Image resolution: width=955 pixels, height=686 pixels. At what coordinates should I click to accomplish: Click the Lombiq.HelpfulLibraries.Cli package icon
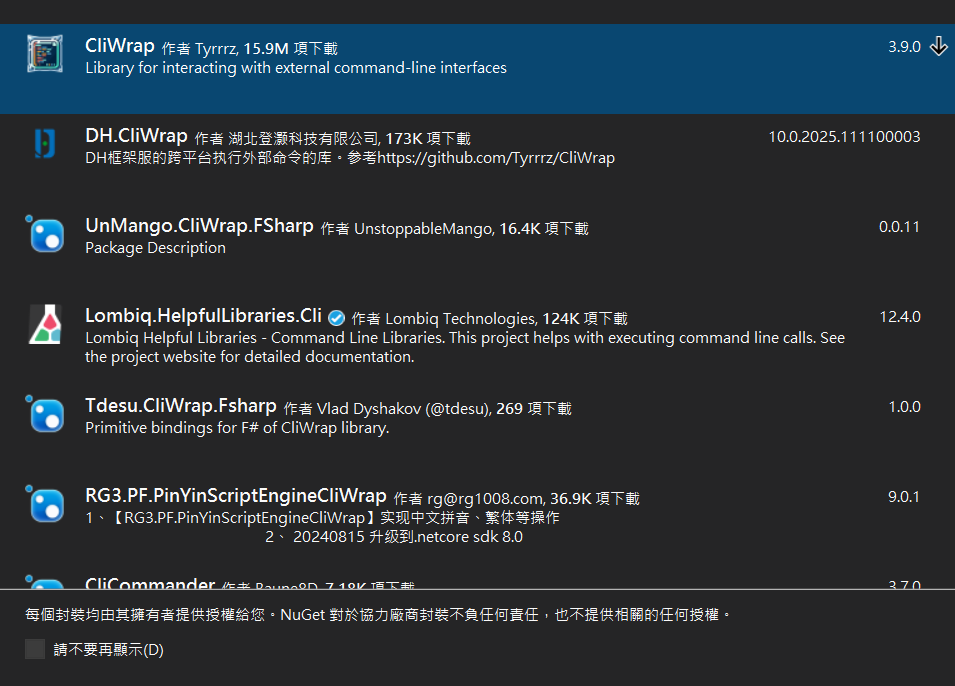[x=45, y=324]
